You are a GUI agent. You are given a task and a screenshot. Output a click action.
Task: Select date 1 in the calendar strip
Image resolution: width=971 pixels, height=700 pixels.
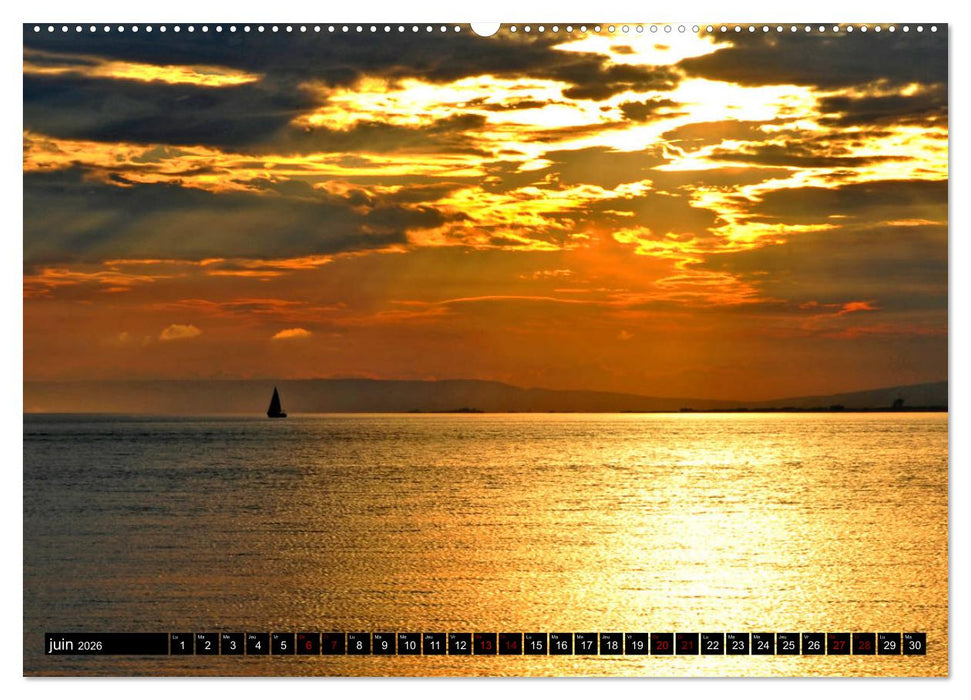pos(182,645)
